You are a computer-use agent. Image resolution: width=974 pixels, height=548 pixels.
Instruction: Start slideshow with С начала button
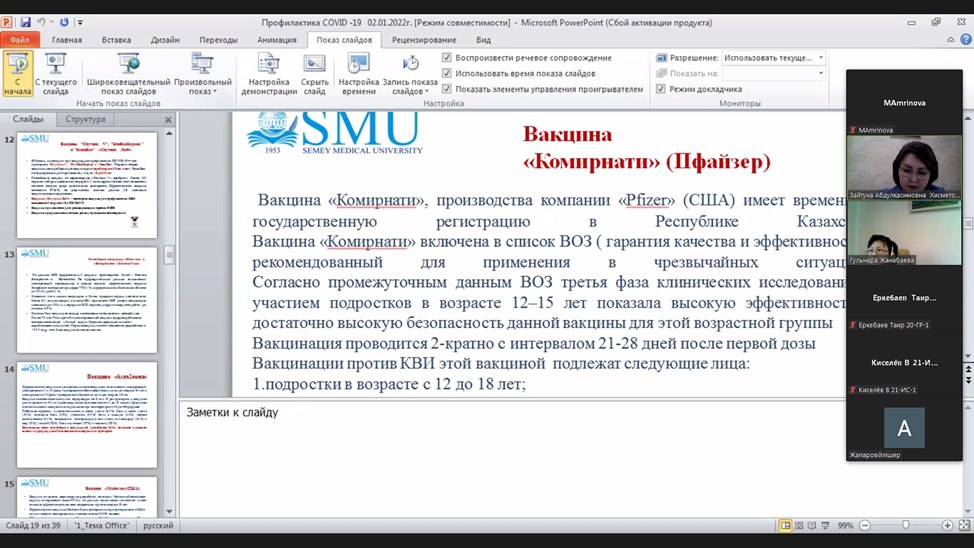17,74
